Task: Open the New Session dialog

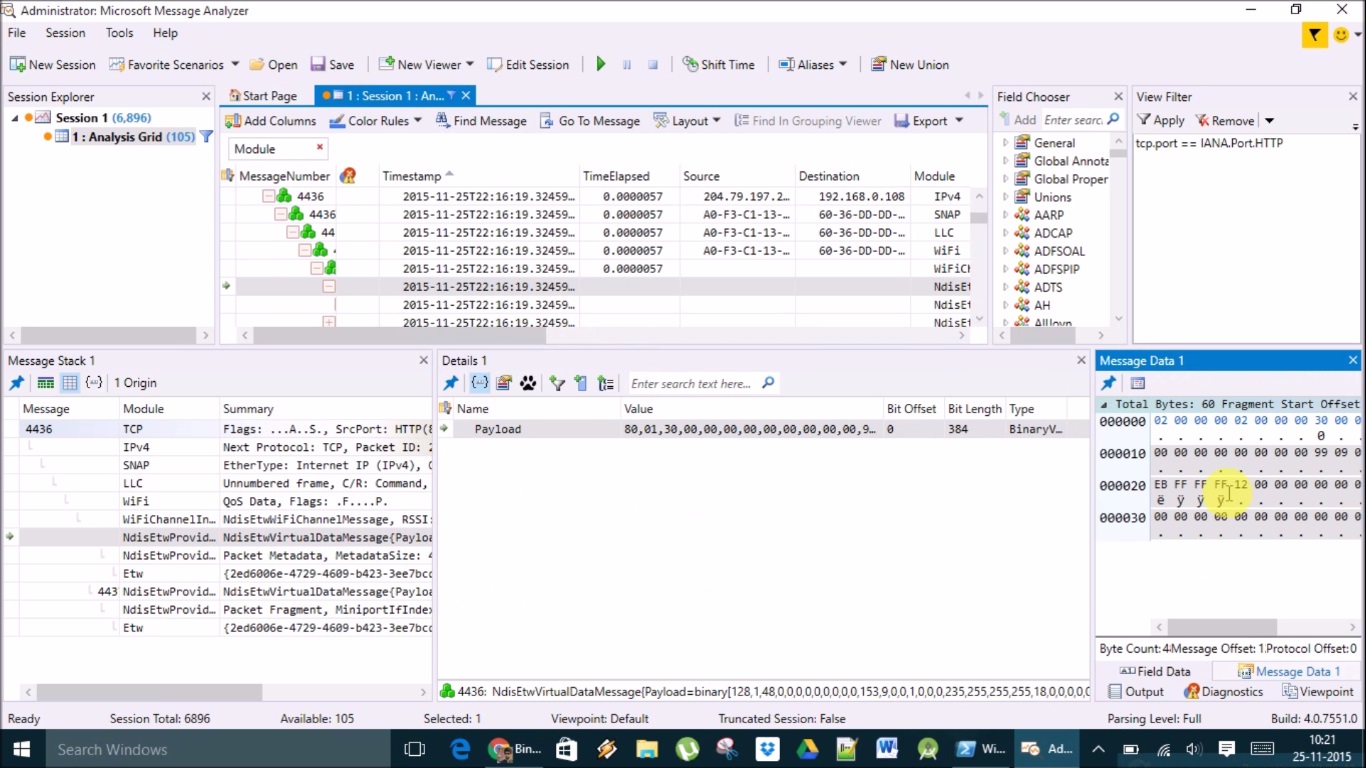Action: pos(53,64)
